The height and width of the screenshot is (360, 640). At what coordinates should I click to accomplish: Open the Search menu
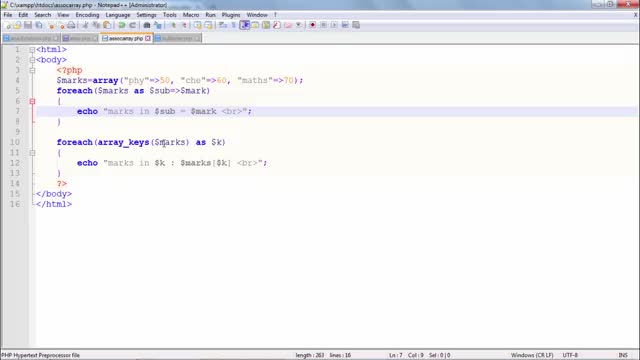point(42,15)
